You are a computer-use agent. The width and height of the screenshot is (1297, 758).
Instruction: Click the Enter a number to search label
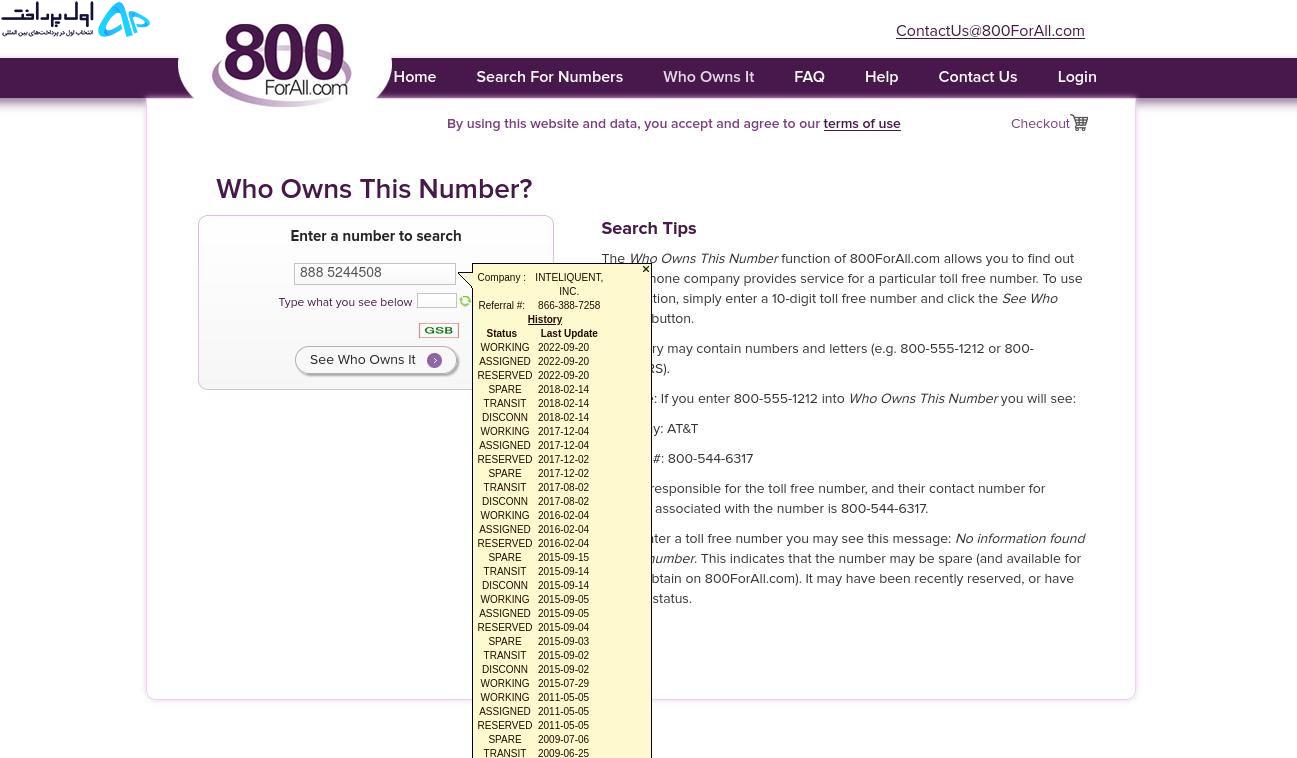click(x=376, y=237)
